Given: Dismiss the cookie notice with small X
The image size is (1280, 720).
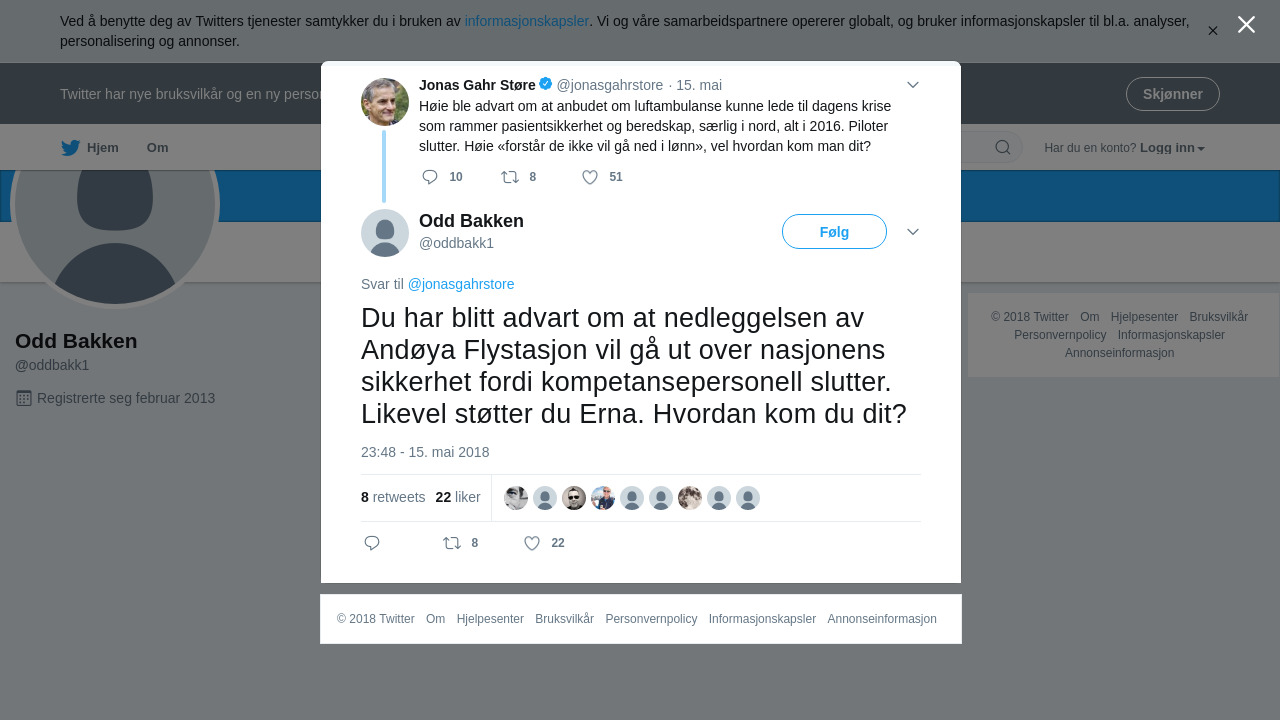Looking at the screenshot, I should (1213, 31).
